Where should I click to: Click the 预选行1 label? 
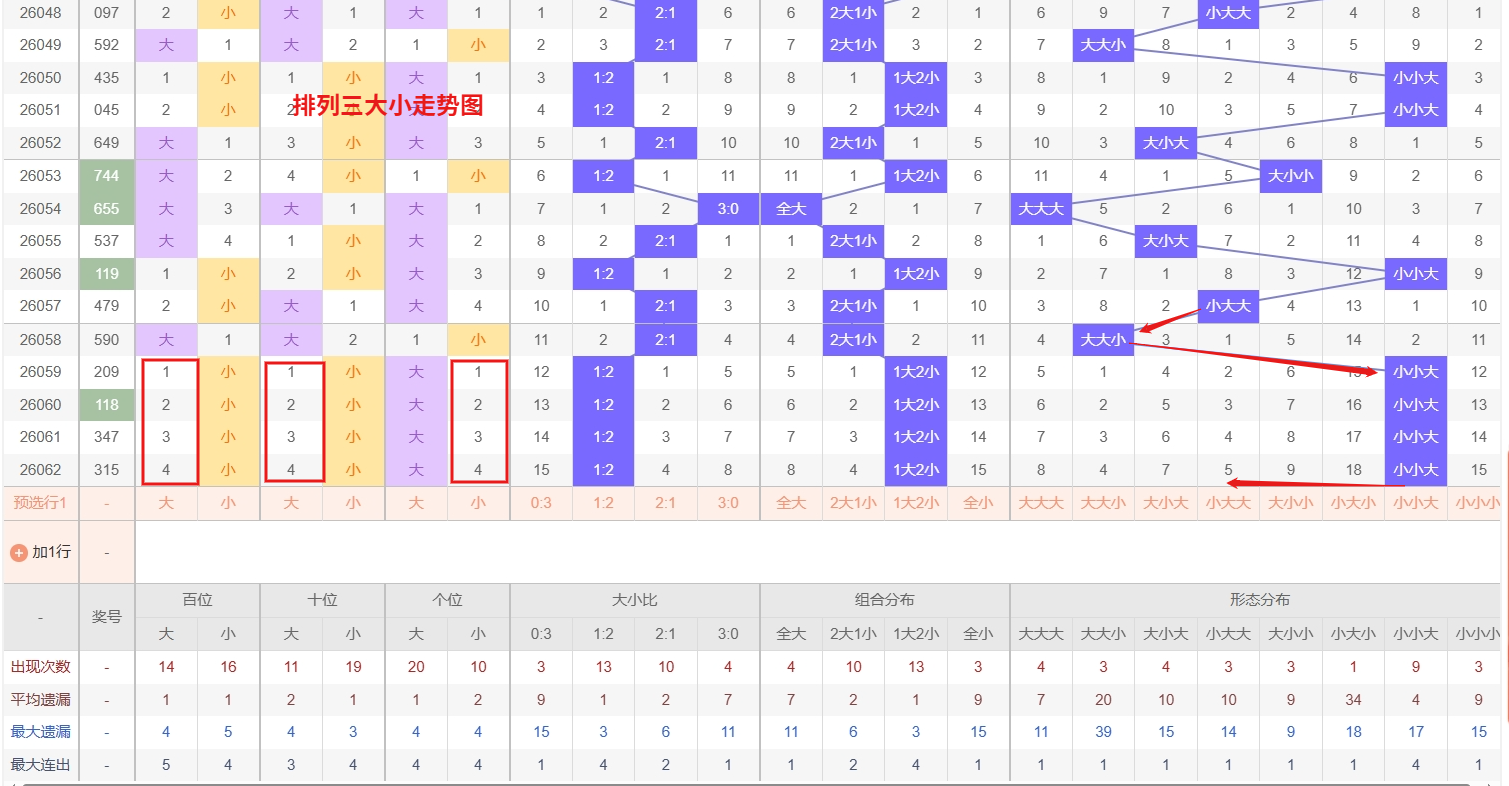(x=40, y=503)
